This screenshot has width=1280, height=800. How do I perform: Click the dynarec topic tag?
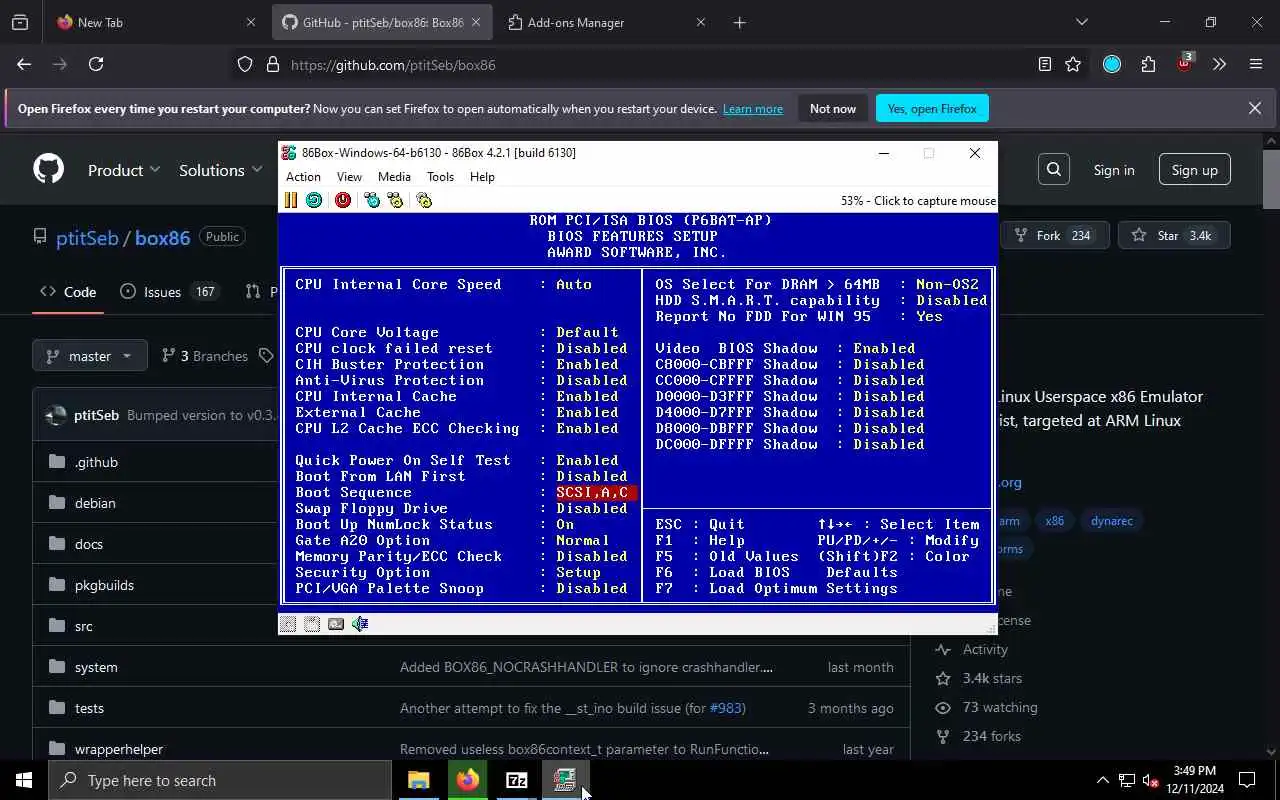[1111, 521]
